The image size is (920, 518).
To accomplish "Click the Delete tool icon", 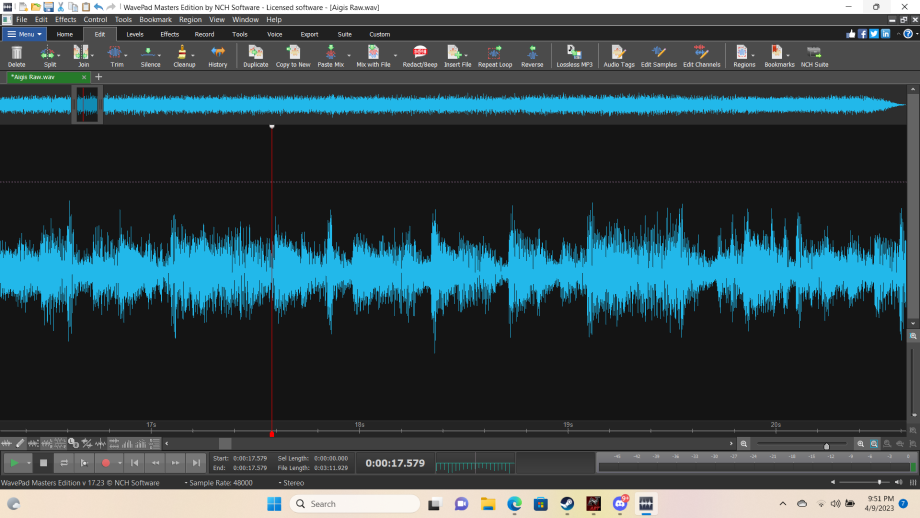I will coord(16,56).
